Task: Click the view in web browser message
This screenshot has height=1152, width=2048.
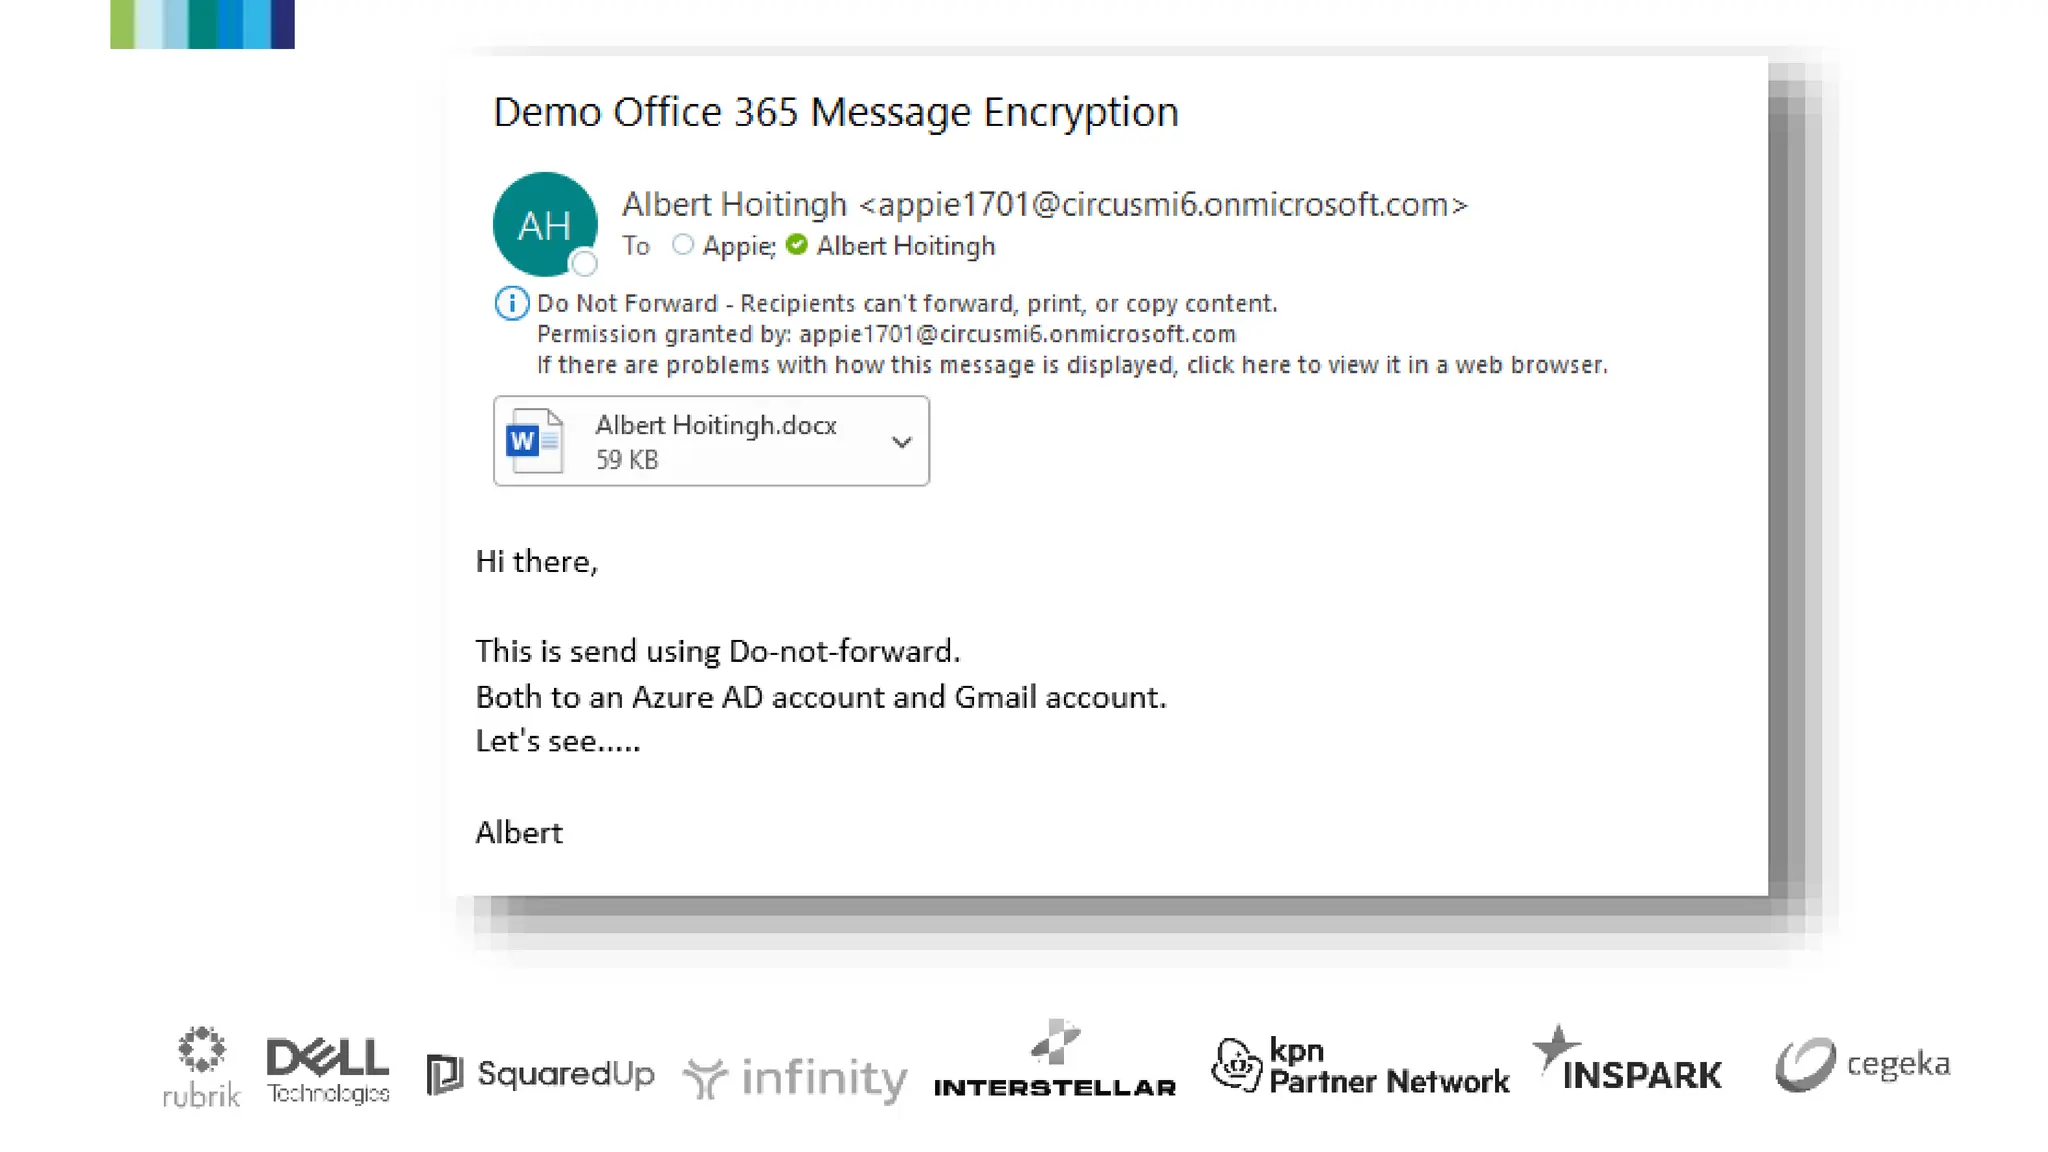Action: 1072,365
